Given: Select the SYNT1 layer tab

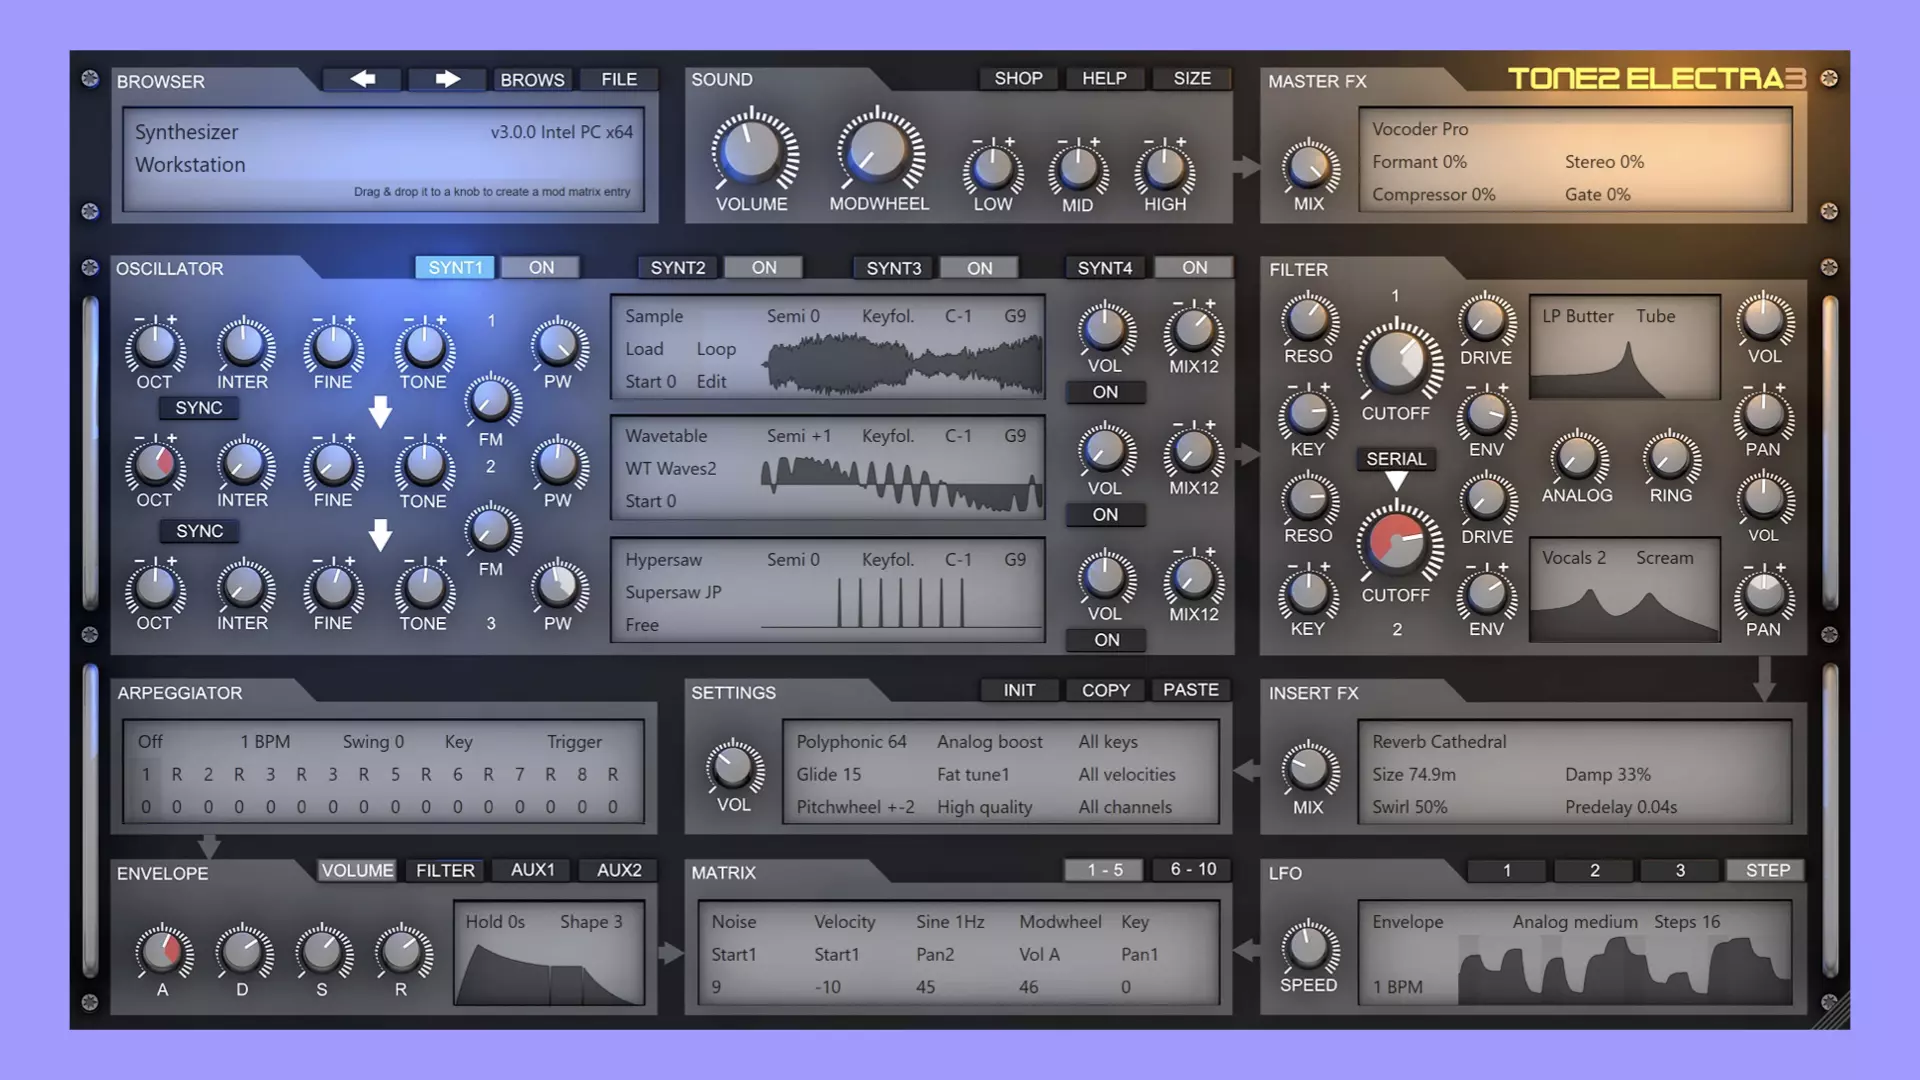Looking at the screenshot, I should pos(455,268).
